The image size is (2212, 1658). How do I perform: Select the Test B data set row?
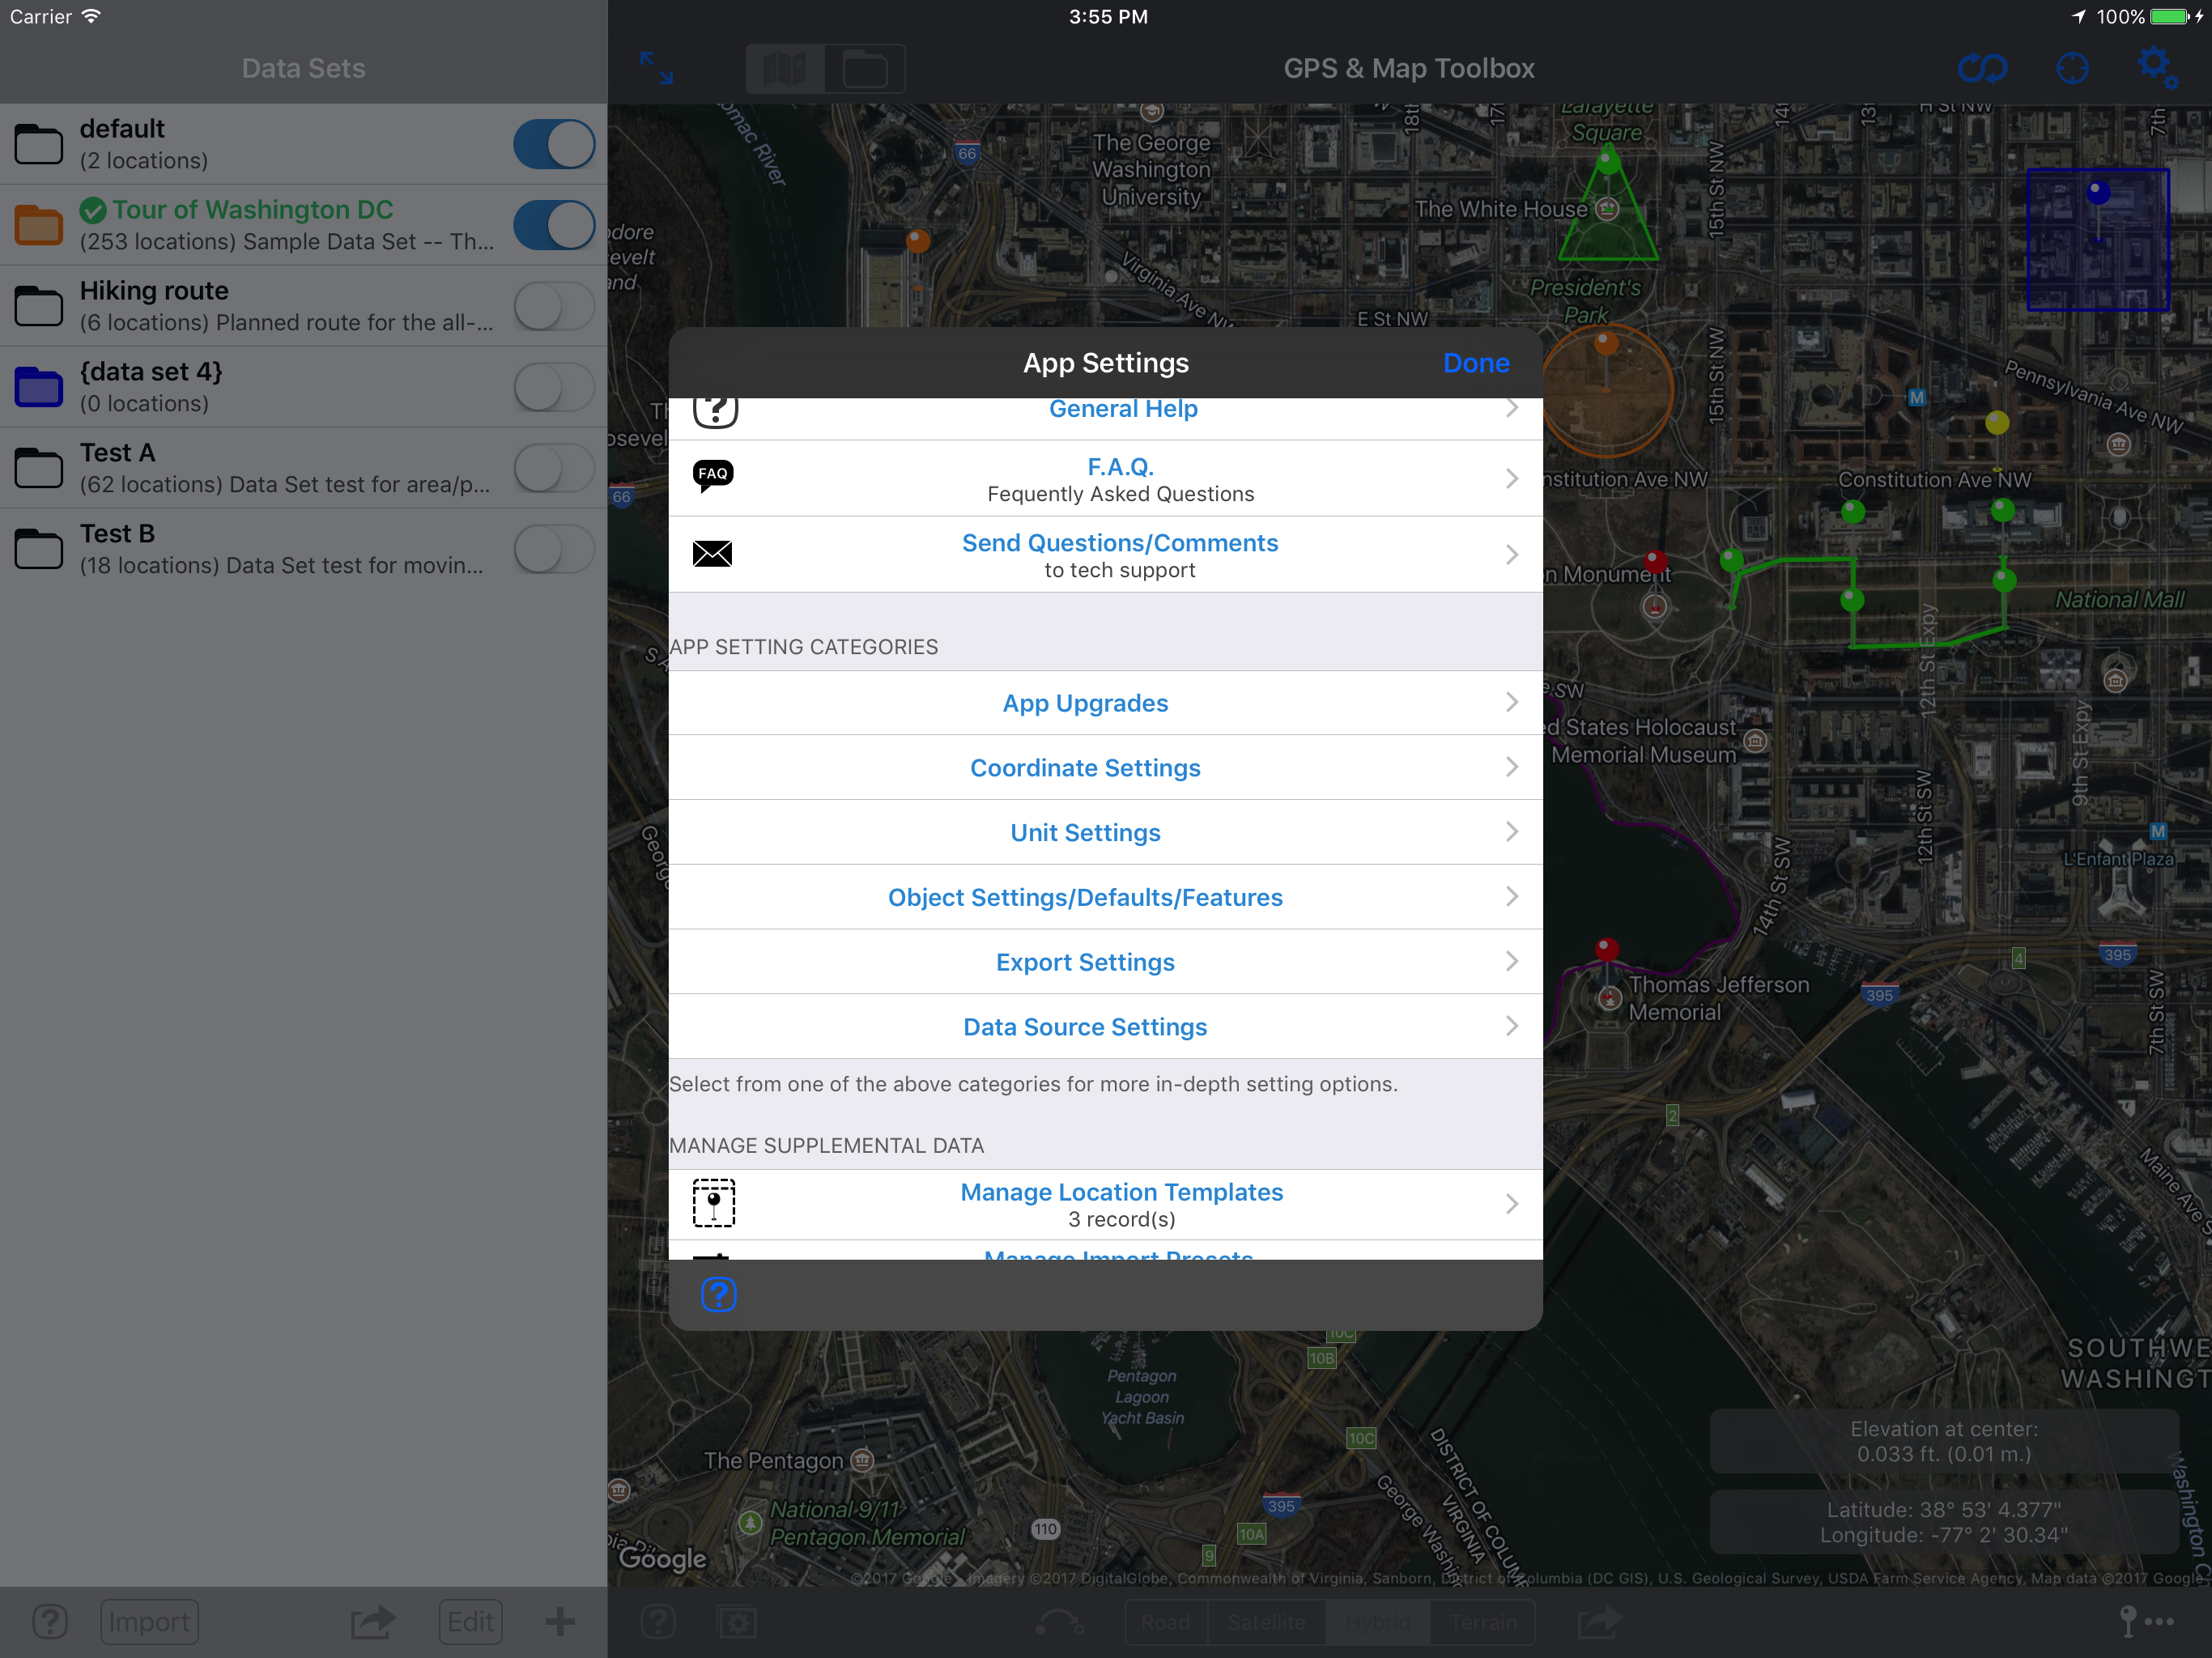click(x=303, y=549)
